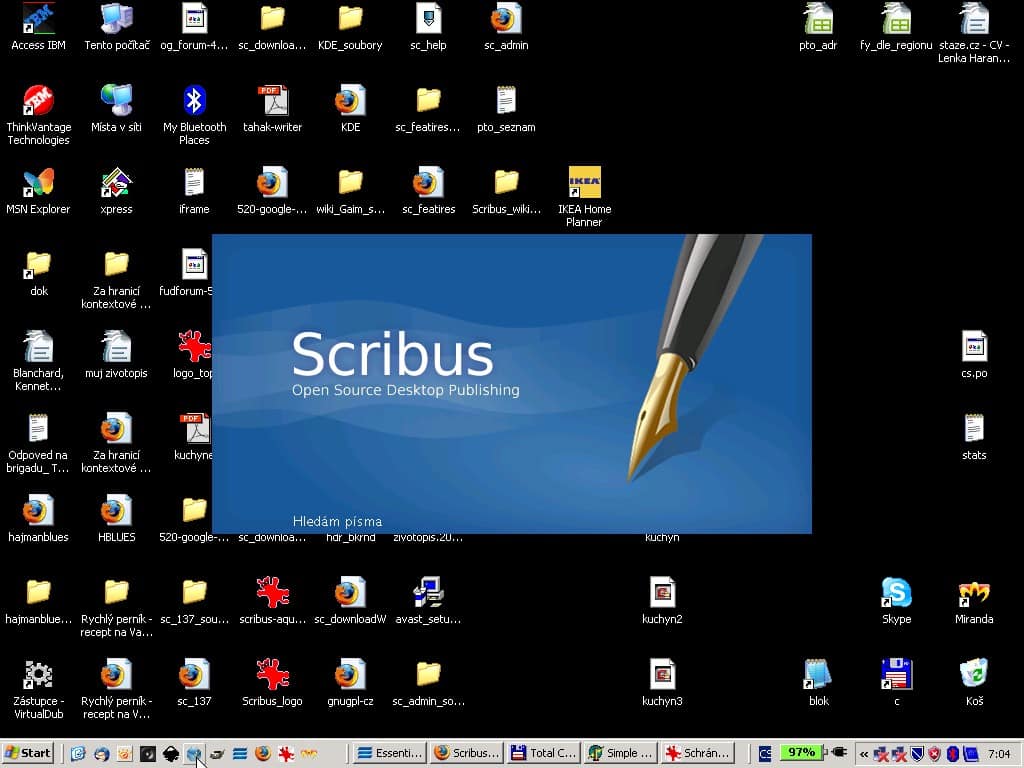The width and height of the screenshot is (1024, 768).
Task: Switch to Simple ... taskbar window
Action: point(620,753)
